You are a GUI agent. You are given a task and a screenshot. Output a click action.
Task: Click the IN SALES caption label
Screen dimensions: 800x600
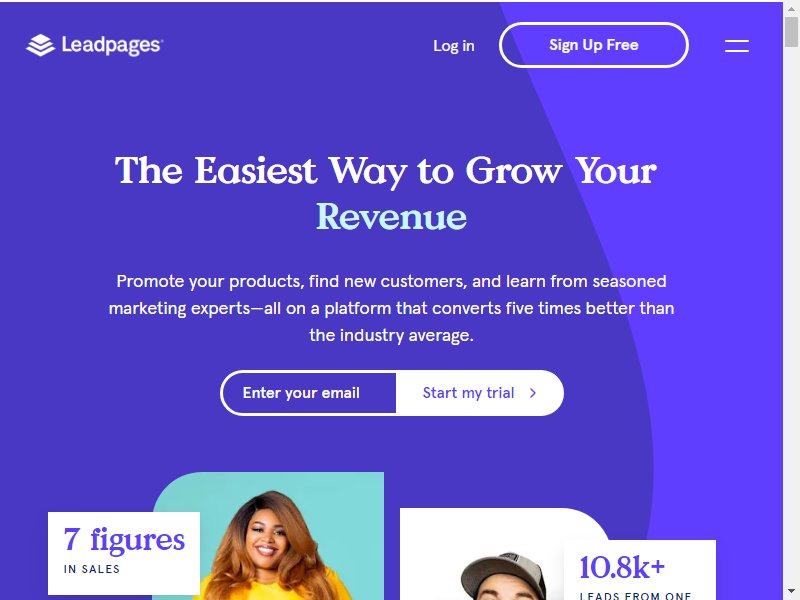[x=92, y=569]
